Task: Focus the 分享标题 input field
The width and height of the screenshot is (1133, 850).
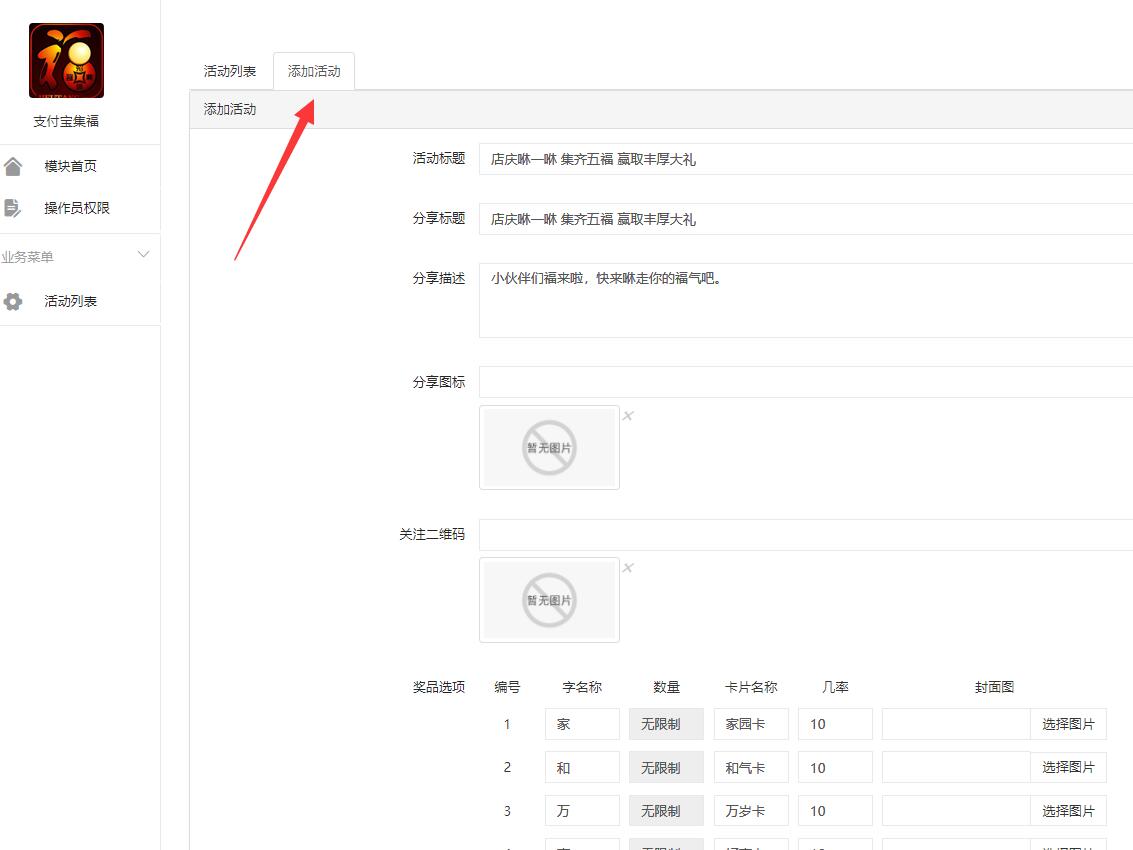Action: click(806, 219)
